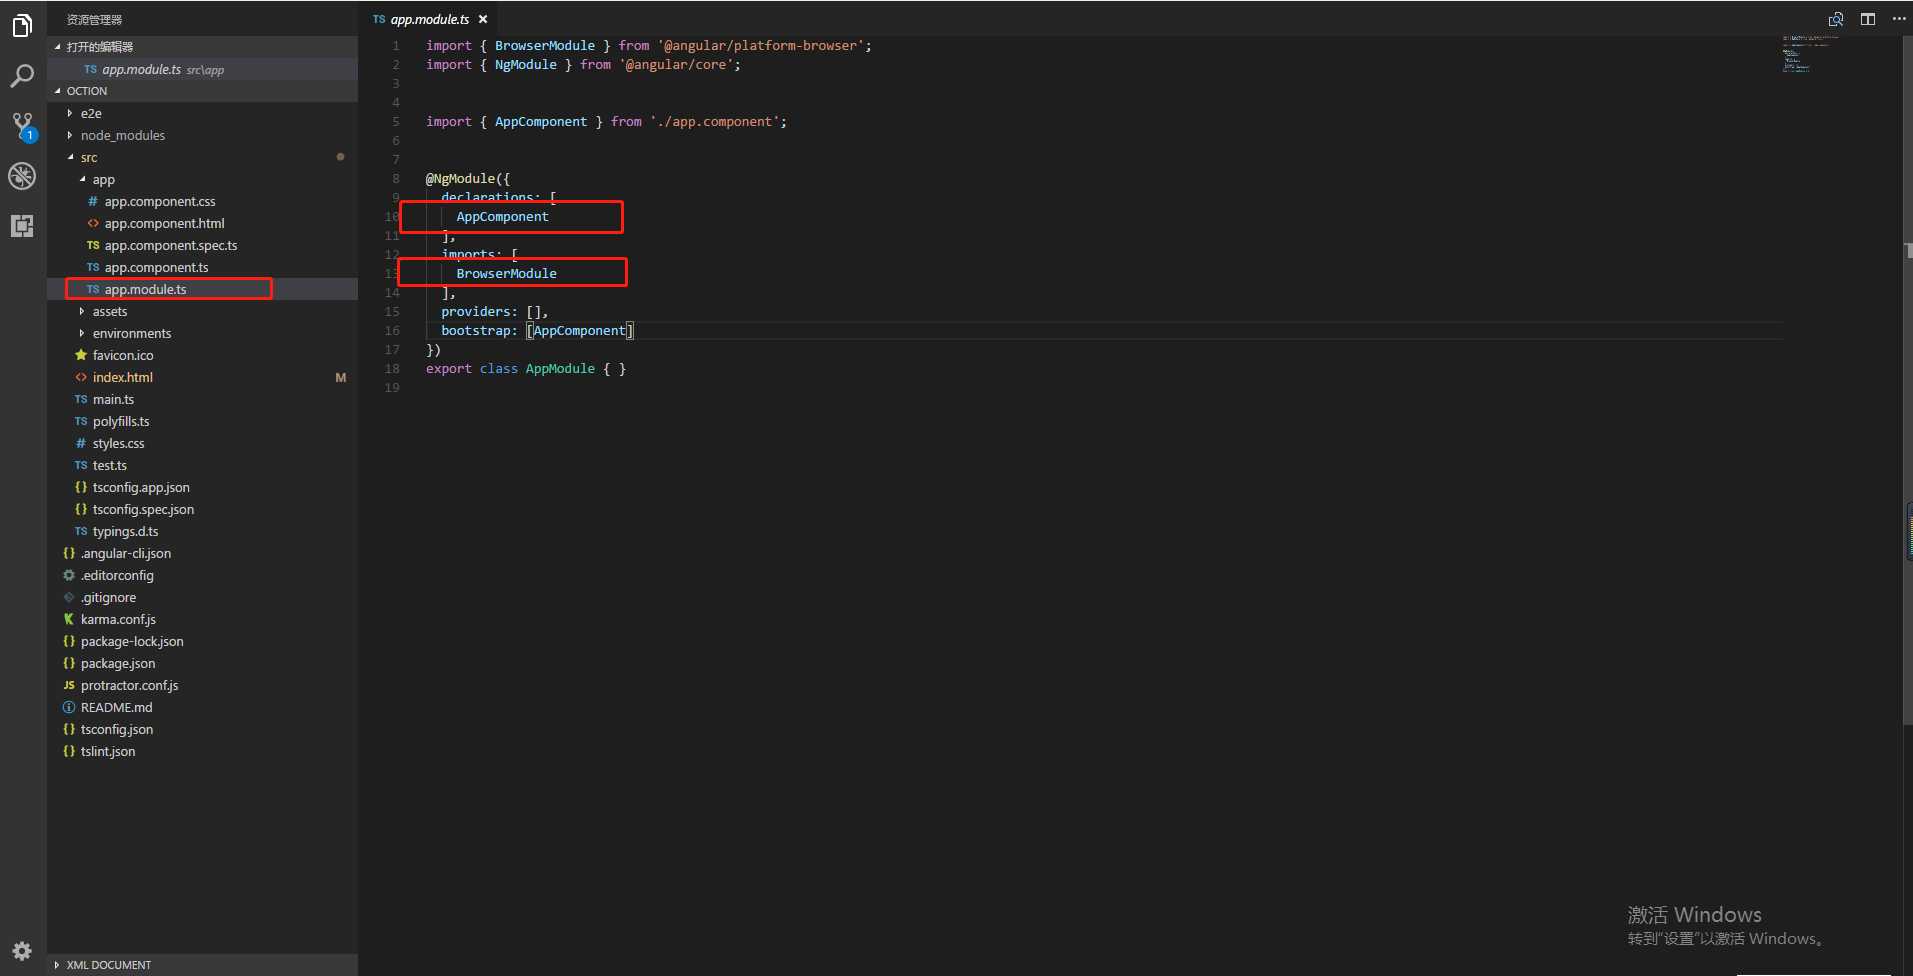Expand the XML DOCUMENT section

click(108, 965)
